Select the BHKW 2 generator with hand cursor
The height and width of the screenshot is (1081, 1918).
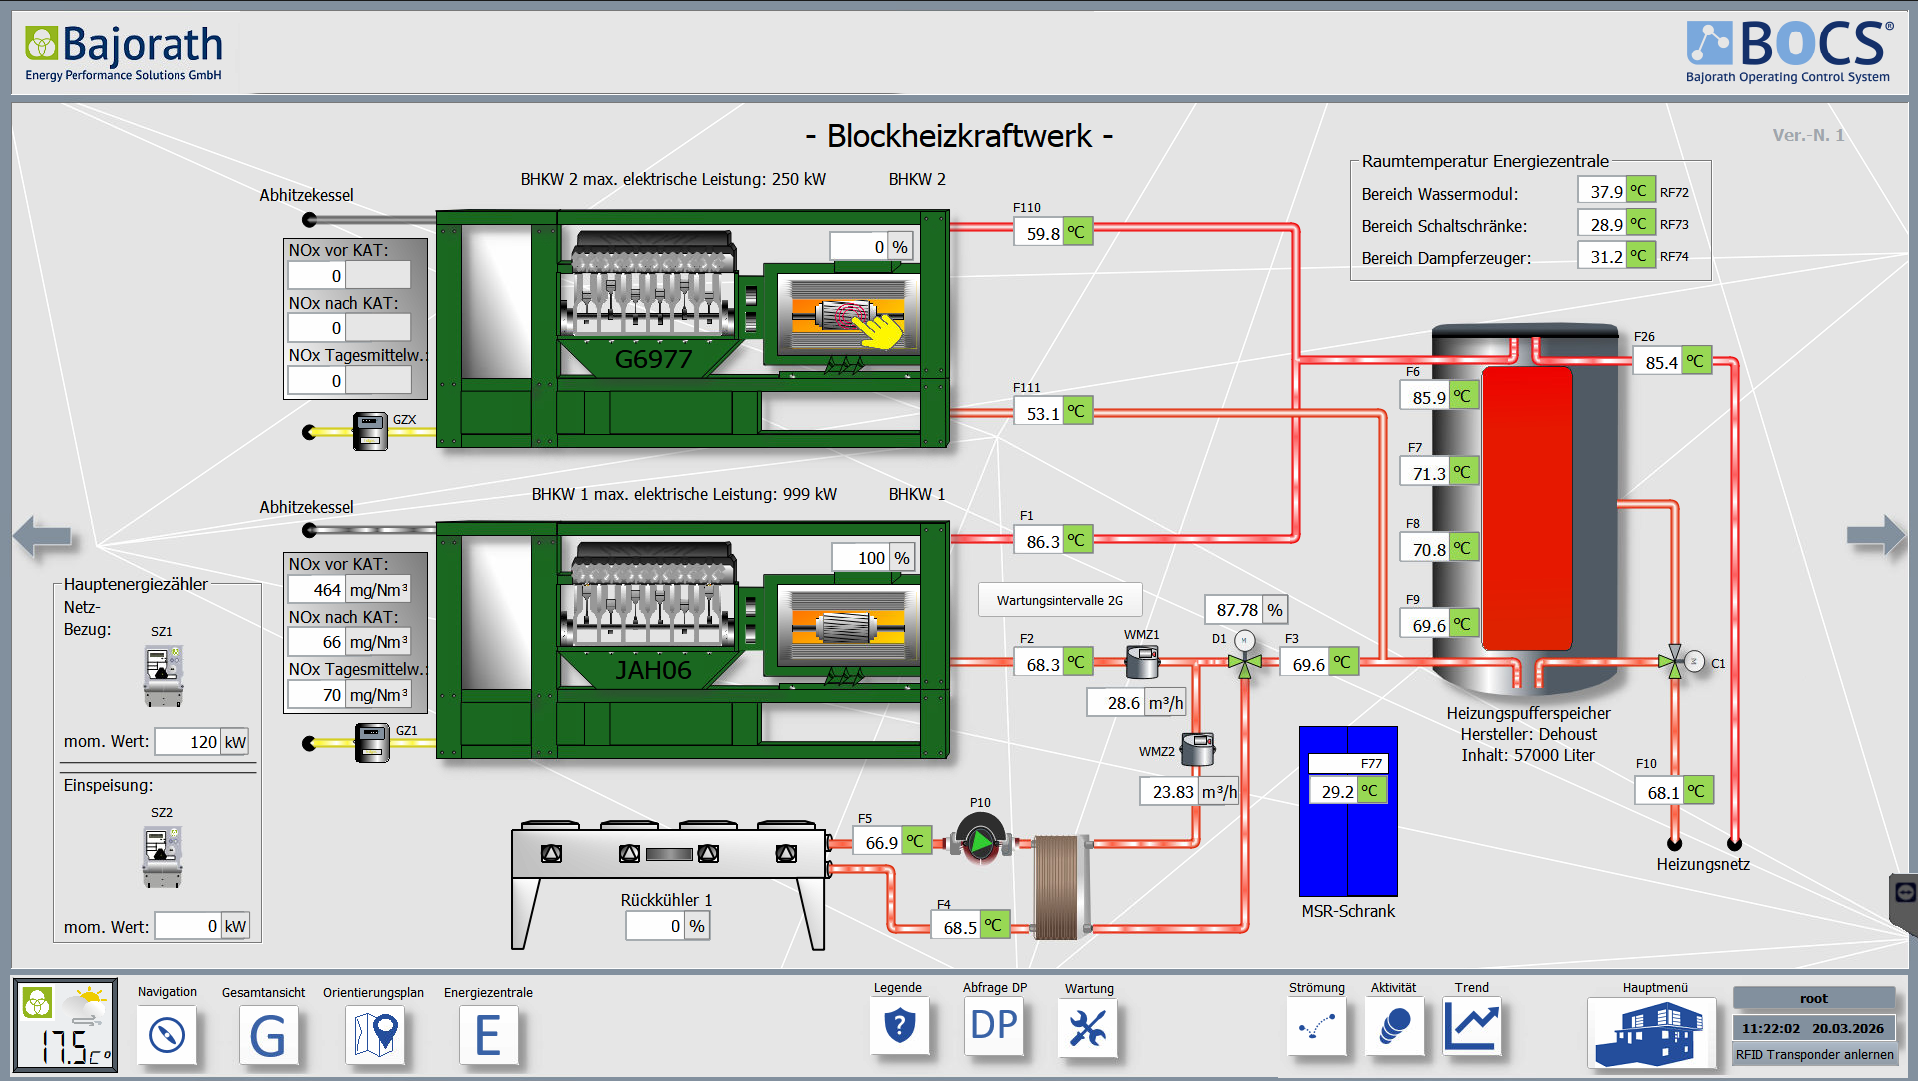tap(849, 316)
